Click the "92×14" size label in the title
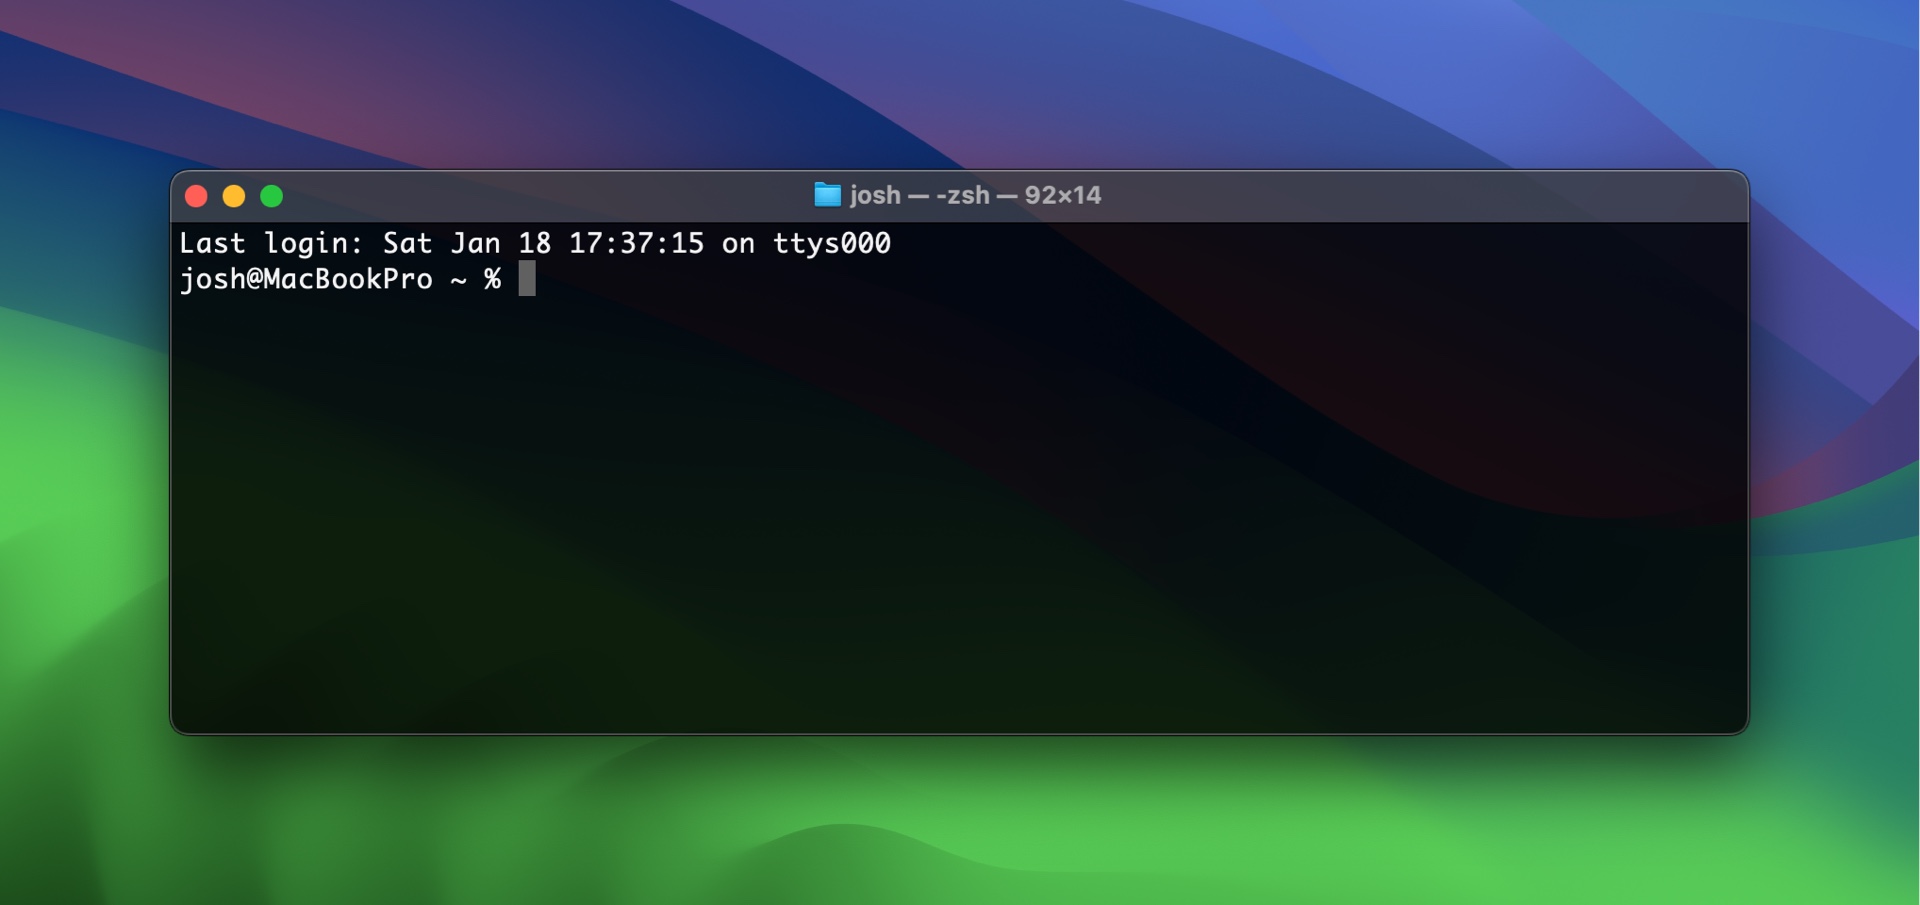The width and height of the screenshot is (1920, 905). point(1063,195)
